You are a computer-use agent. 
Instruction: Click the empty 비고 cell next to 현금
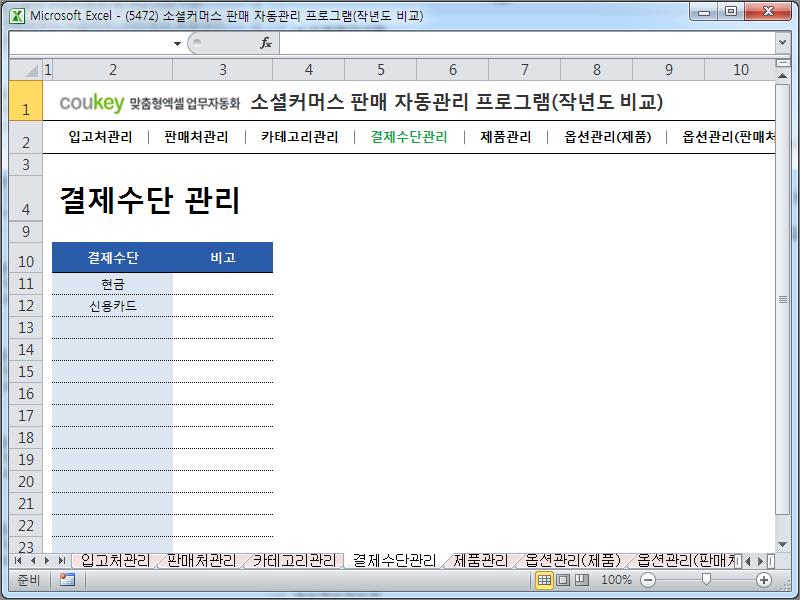tap(223, 284)
